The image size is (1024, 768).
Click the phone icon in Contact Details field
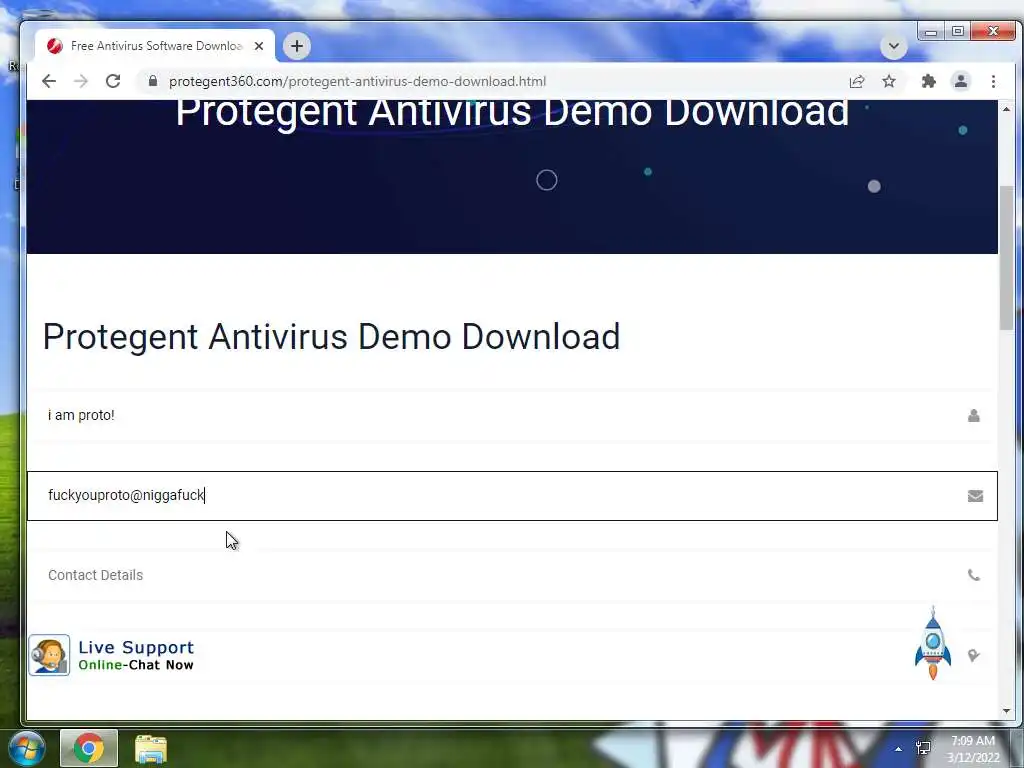tap(974, 575)
